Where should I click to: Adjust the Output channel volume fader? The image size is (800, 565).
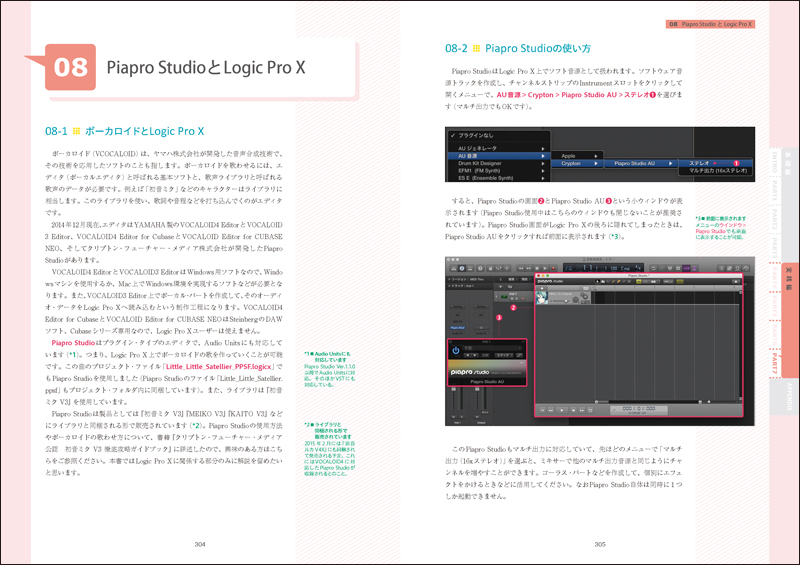tap(477, 389)
